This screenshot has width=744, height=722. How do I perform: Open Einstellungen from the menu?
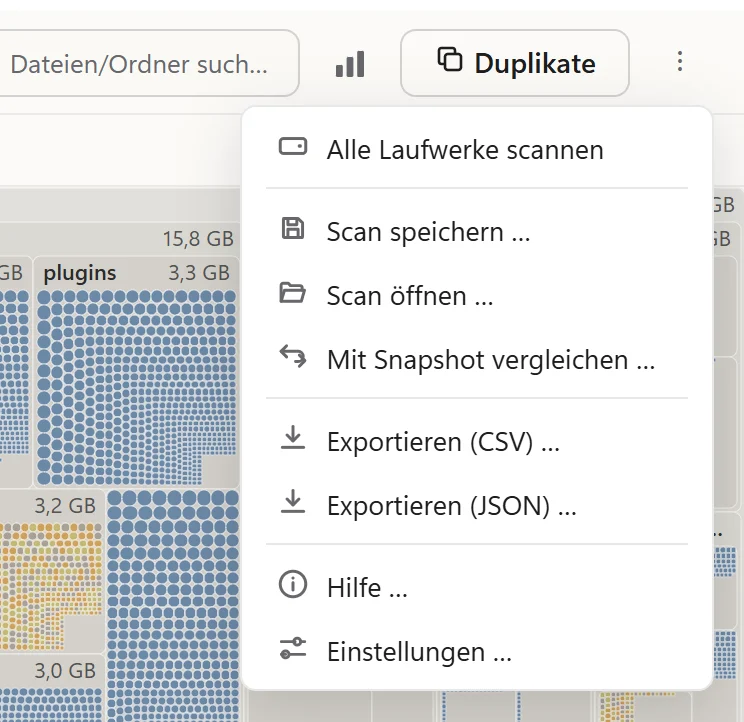(477, 651)
